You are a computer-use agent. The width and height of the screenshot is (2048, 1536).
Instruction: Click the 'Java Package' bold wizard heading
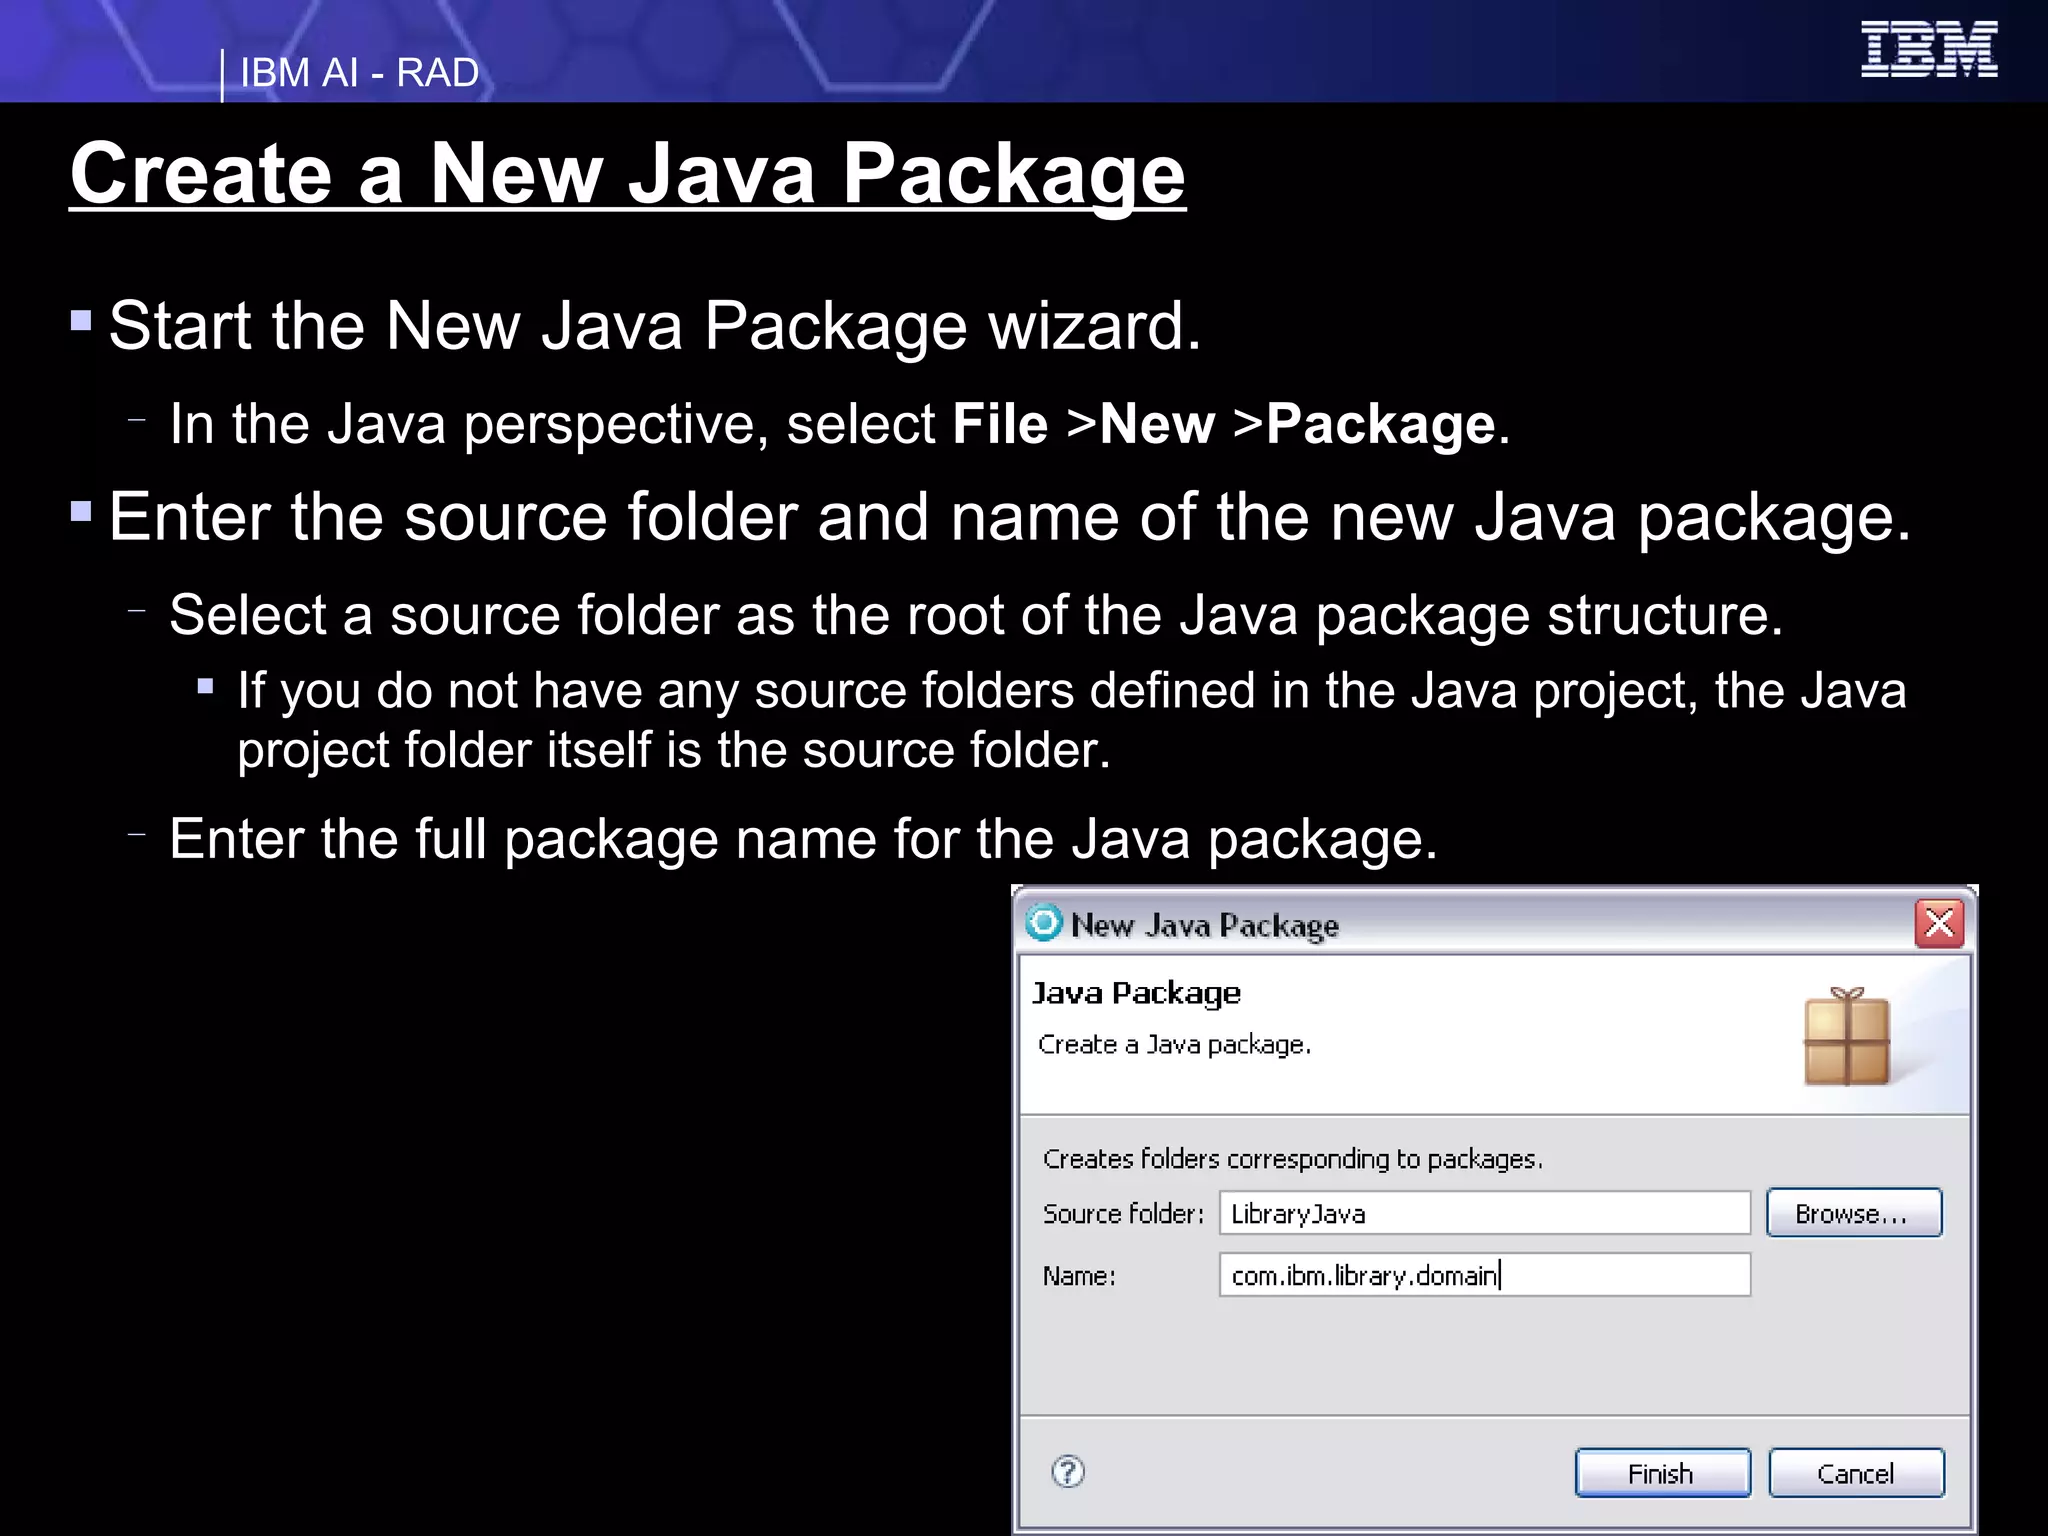click(x=1136, y=993)
